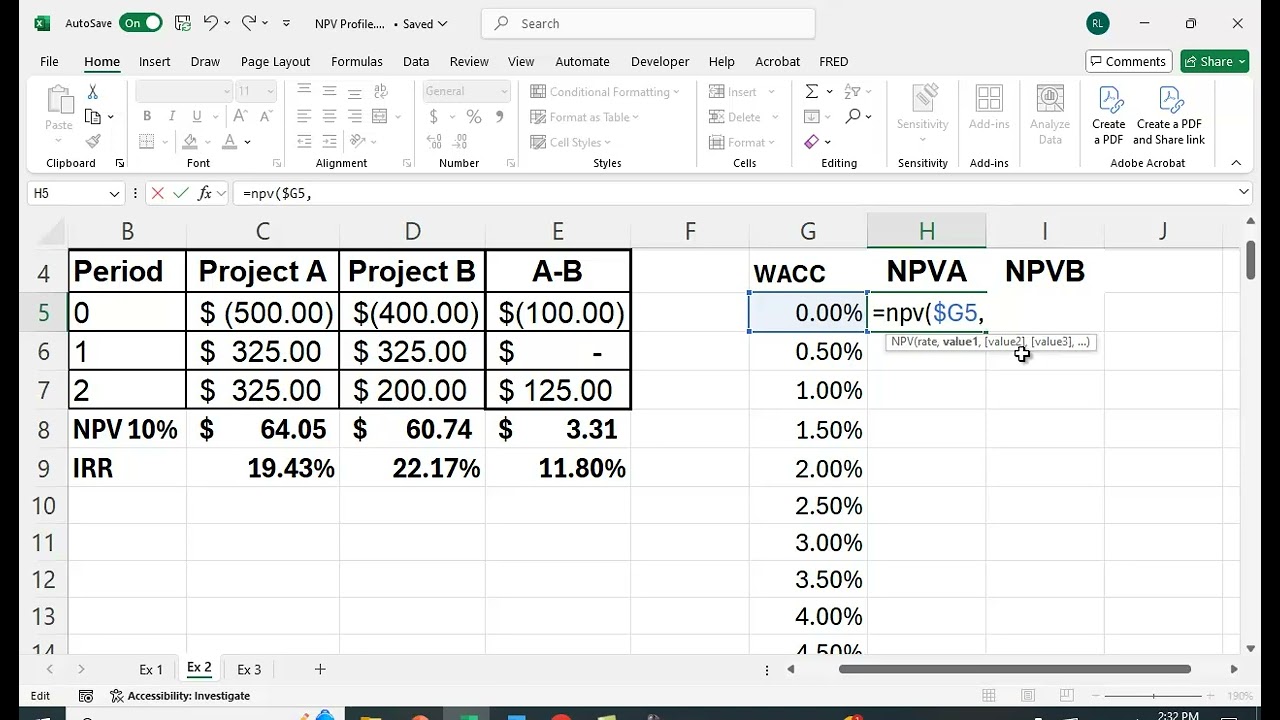The image size is (1280, 720).
Task: Click the Font Color A swatch
Action: (229, 142)
